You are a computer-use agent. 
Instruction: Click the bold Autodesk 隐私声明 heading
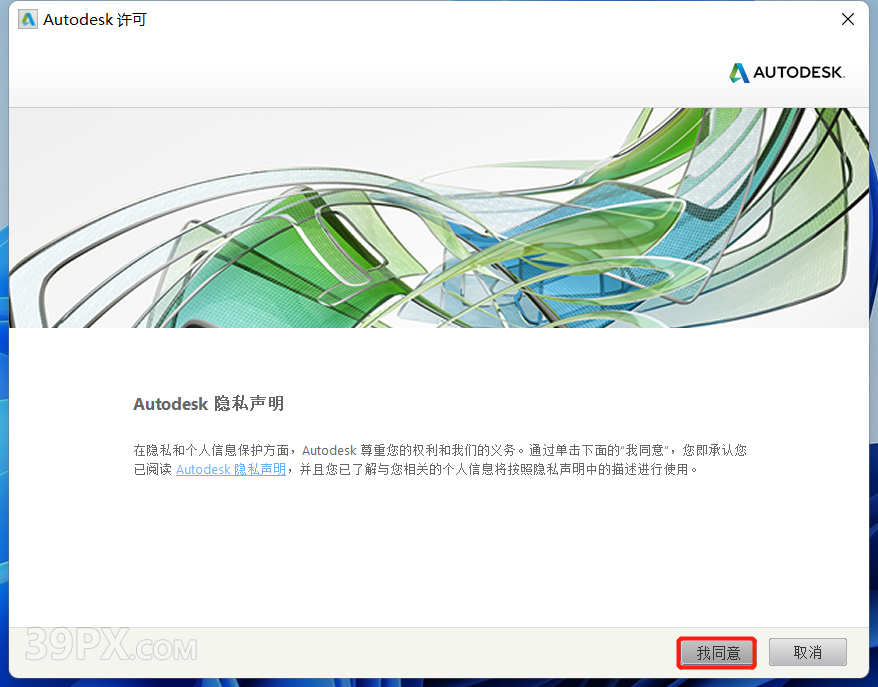[x=208, y=404]
